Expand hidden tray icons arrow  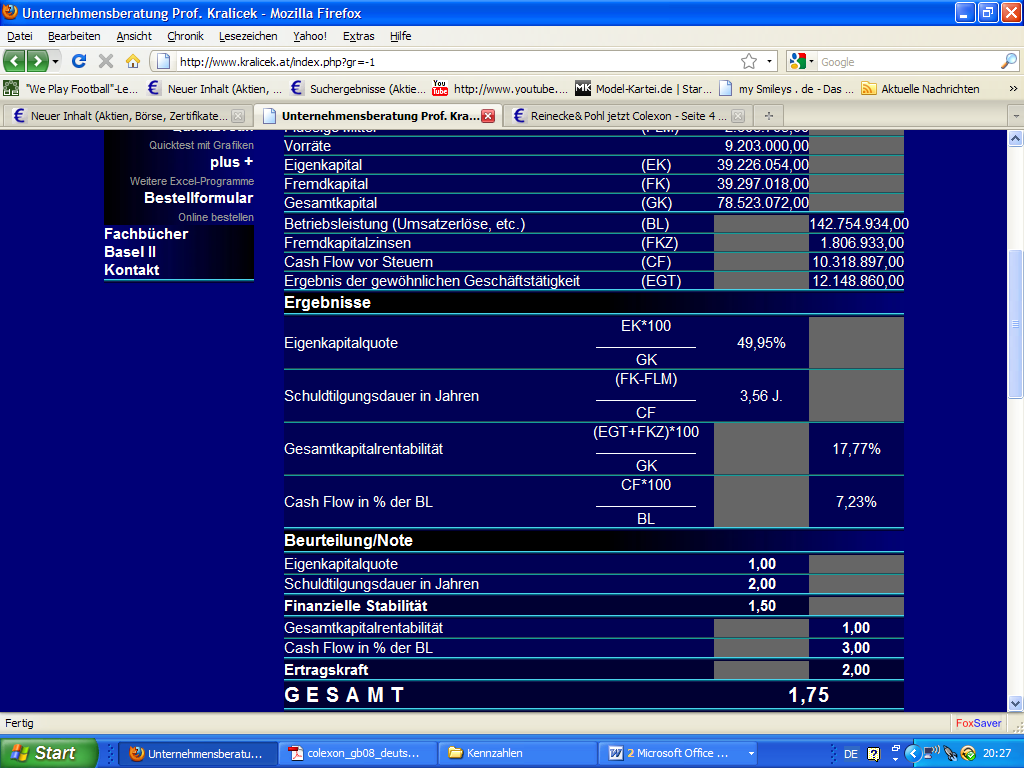pos(913,754)
